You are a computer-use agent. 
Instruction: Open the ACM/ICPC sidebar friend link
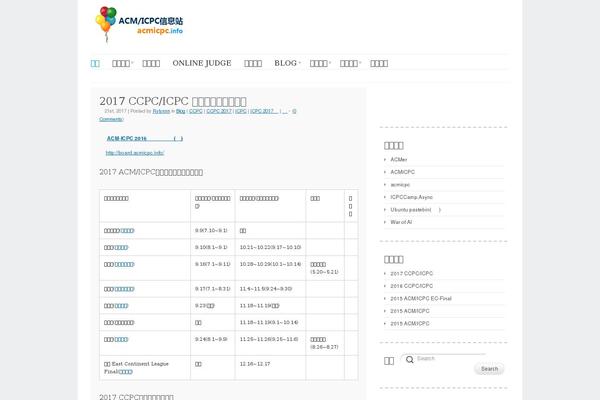tap(403, 172)
